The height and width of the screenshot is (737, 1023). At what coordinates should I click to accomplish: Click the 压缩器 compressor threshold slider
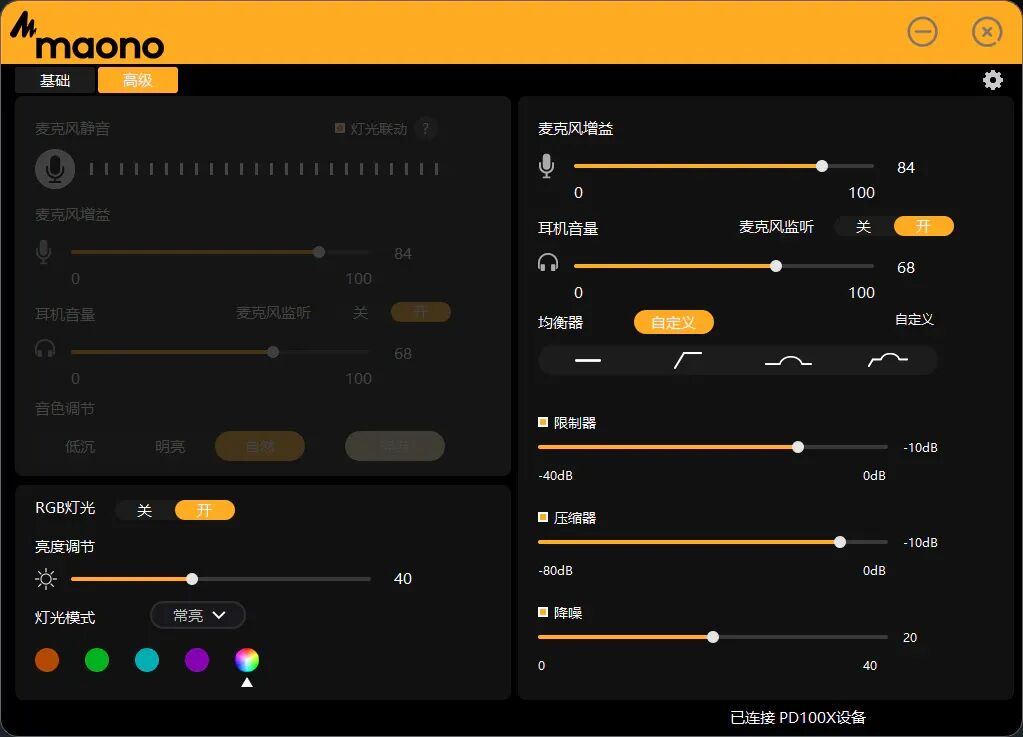tap(712, 542)
